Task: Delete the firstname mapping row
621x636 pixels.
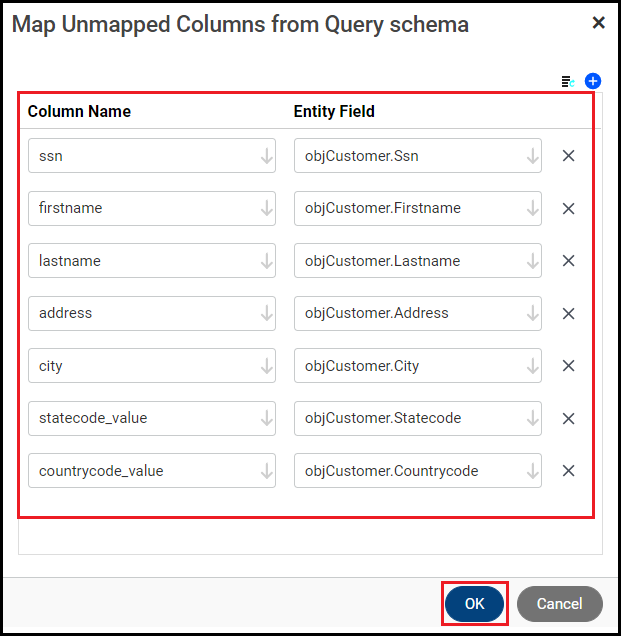Action: (568, 209)
